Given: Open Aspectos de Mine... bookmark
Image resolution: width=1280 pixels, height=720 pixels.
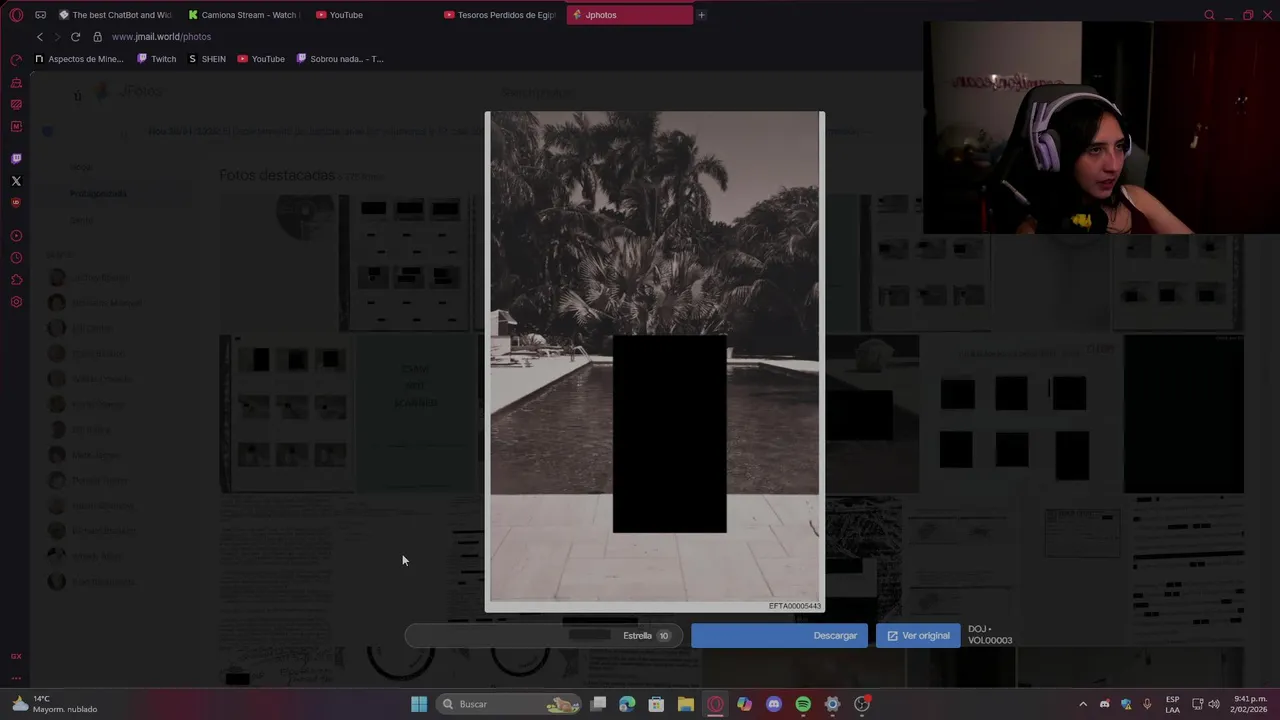Looking at the screenshot, I should tap(79, 59).
